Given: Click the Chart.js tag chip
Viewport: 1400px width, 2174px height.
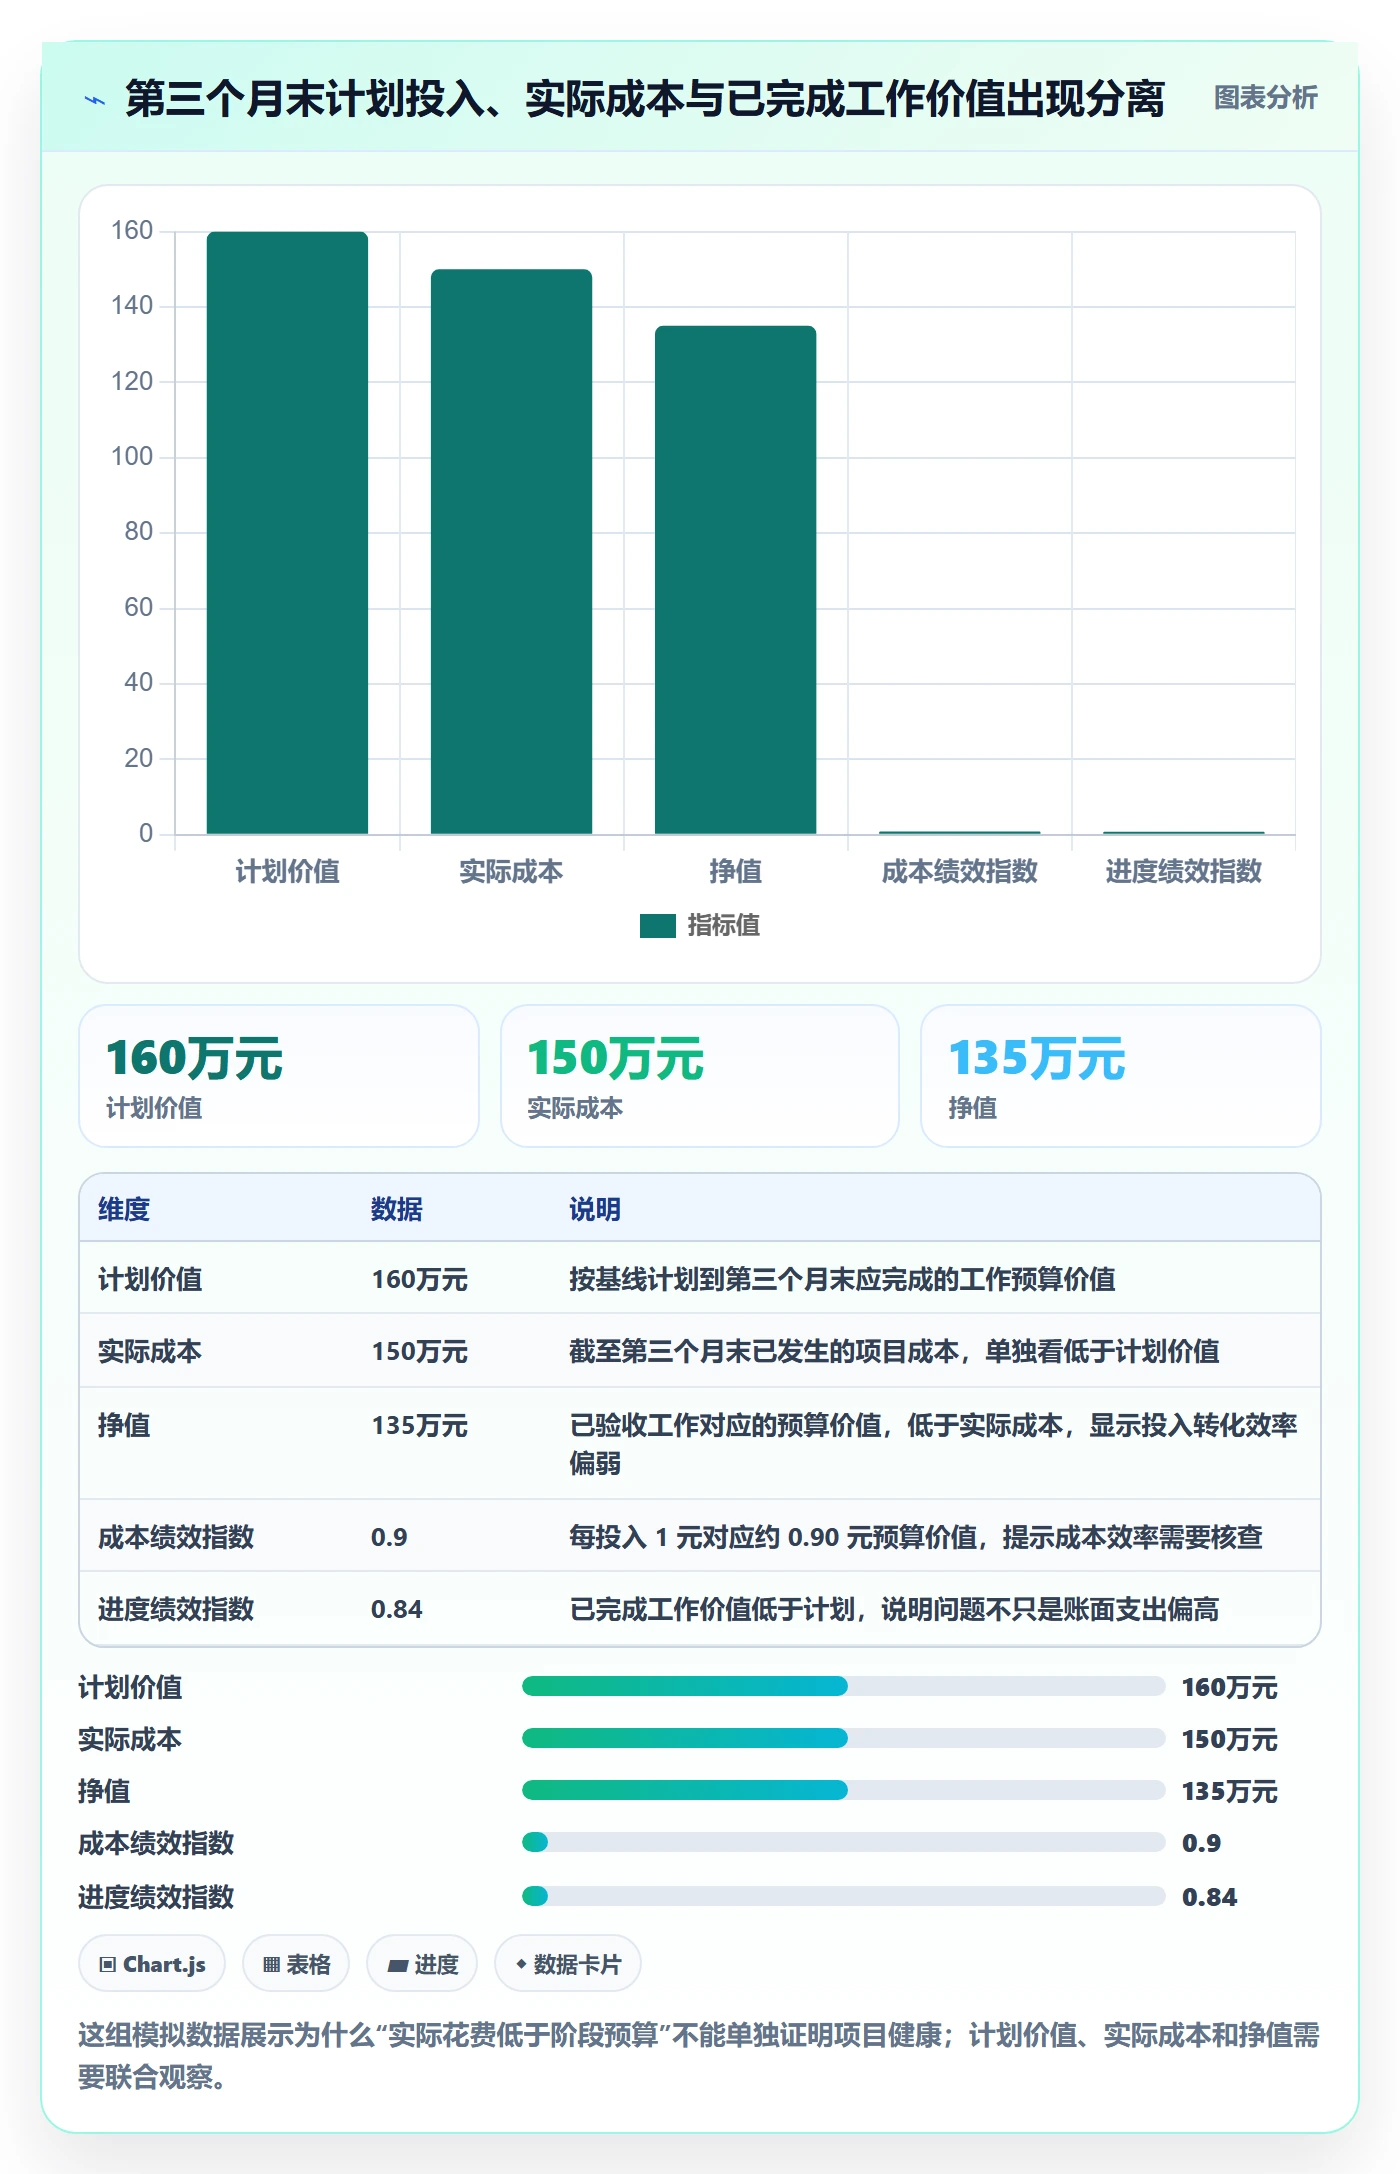Looking at the screenshot, I should point(152,1964).
